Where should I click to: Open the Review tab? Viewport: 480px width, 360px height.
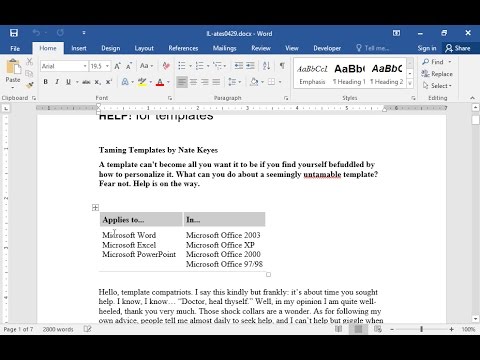click(261, 48)
